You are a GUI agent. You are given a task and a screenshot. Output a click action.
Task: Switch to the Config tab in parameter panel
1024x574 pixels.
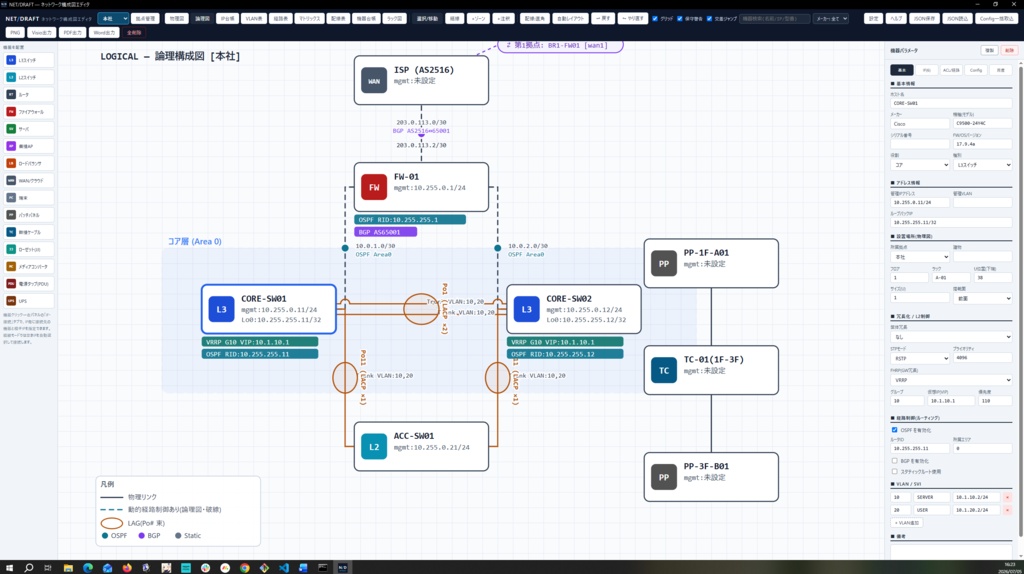pos(976,70)
